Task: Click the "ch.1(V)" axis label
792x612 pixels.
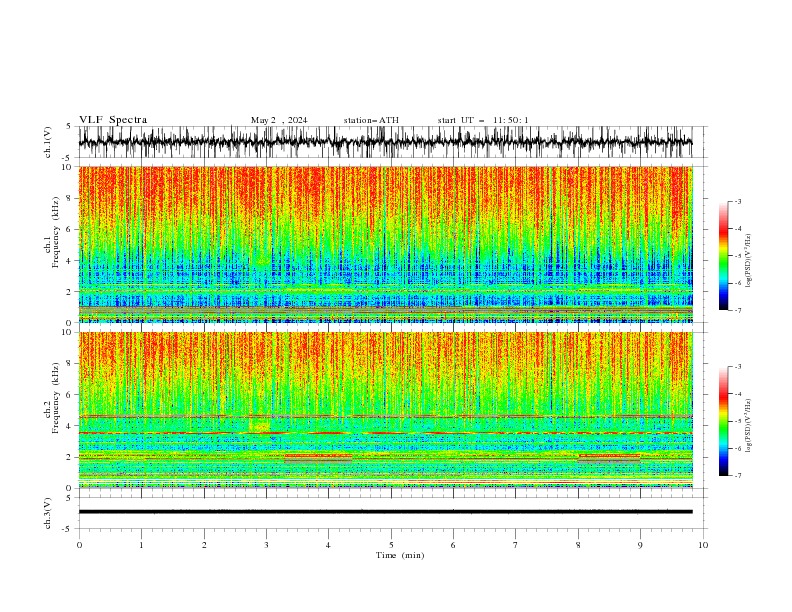Action: pyautogui.click(x=48, y=142)
